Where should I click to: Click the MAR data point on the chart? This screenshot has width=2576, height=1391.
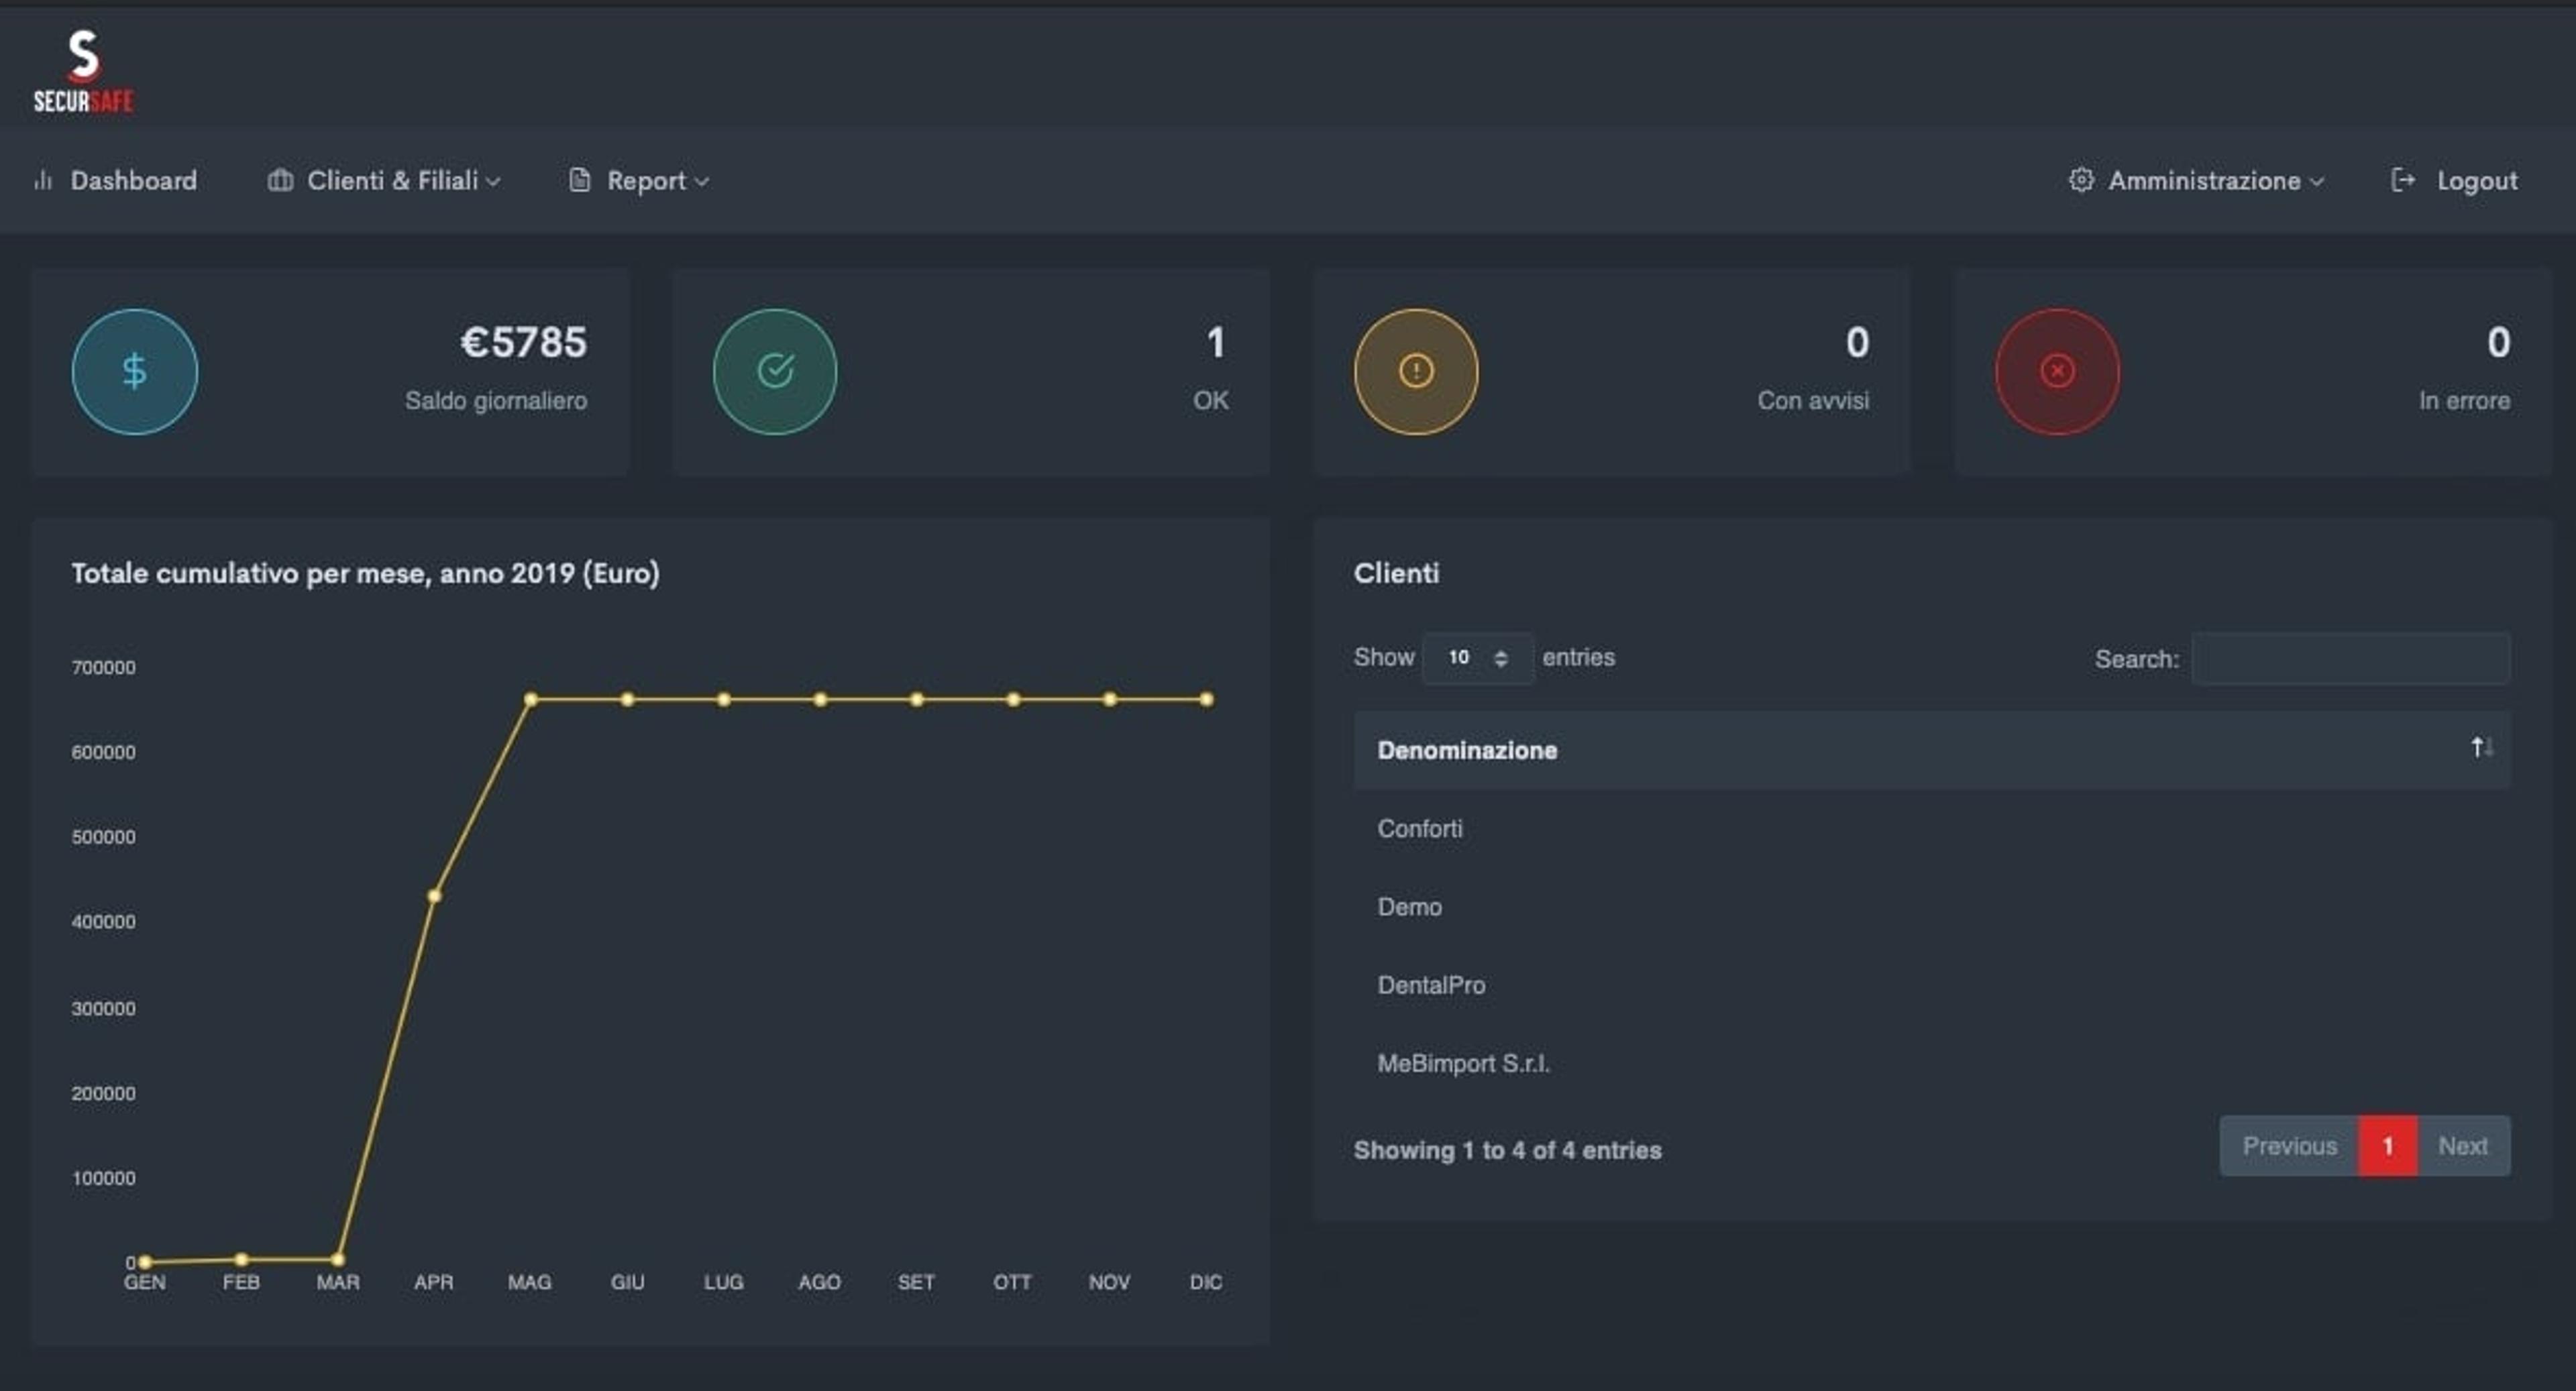coord(338,1259)
